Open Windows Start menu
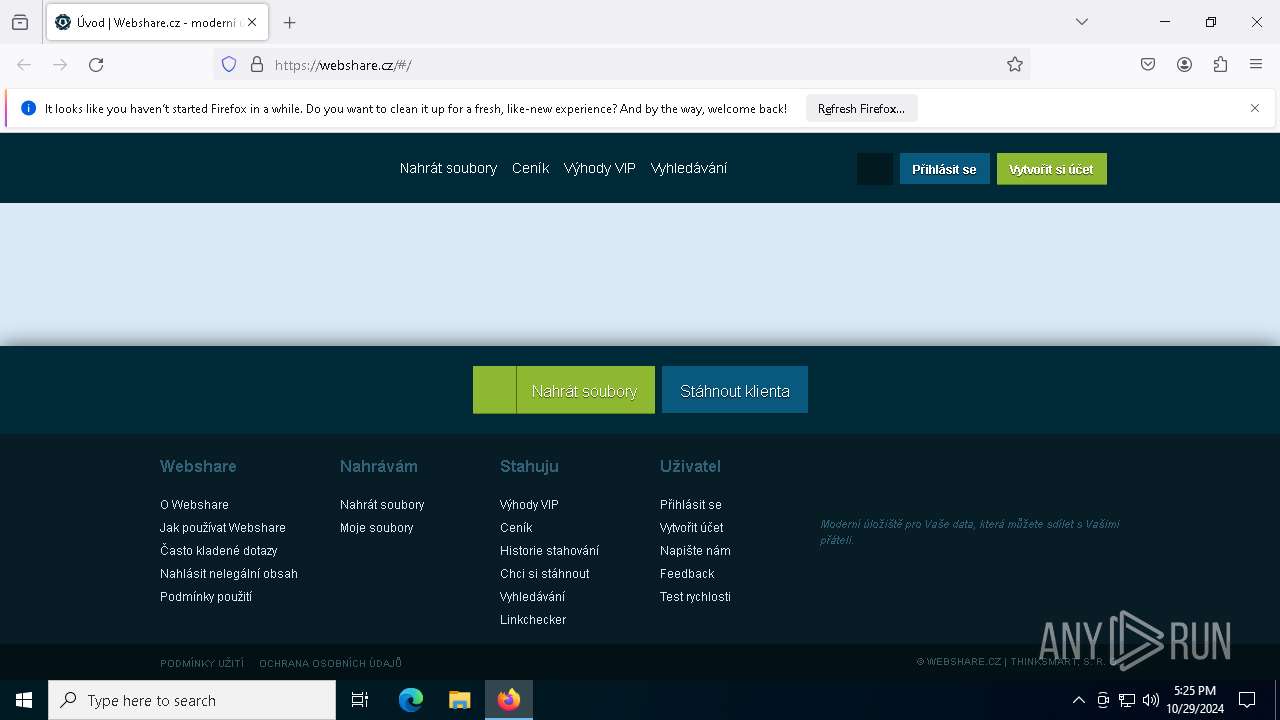The width and height of the screenshot is (1280, 720). (x=24, y=700)
